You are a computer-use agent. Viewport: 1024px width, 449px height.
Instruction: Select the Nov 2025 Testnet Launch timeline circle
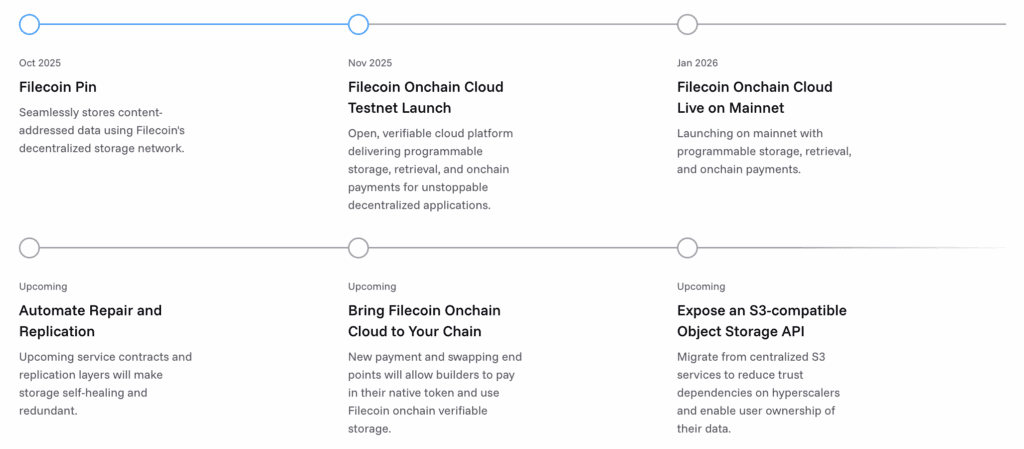(358, 24)
